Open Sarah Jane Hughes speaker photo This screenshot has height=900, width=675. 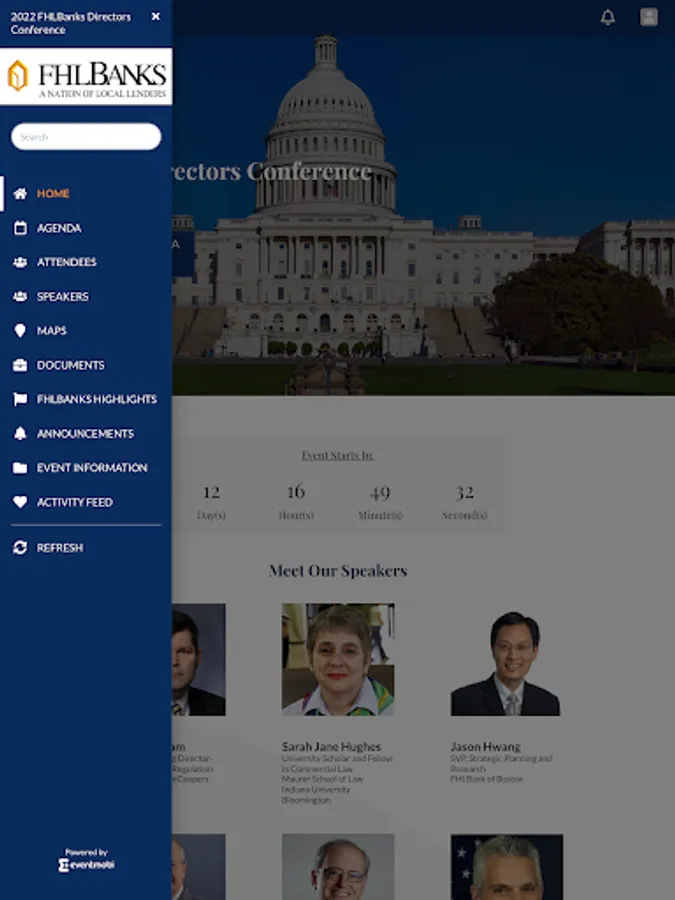click(338, 659)
